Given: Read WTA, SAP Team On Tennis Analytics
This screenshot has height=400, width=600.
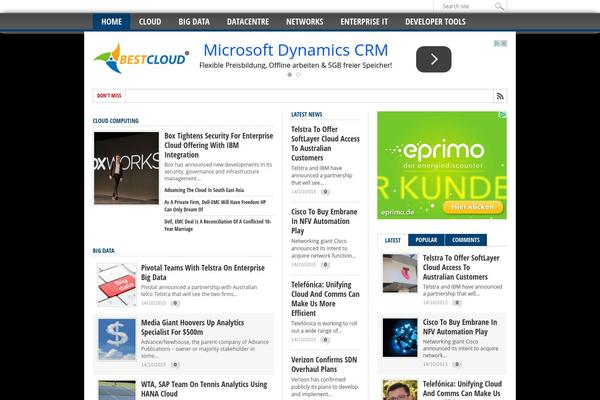Looking at the screenshot, I should click(x=204, y=389).
